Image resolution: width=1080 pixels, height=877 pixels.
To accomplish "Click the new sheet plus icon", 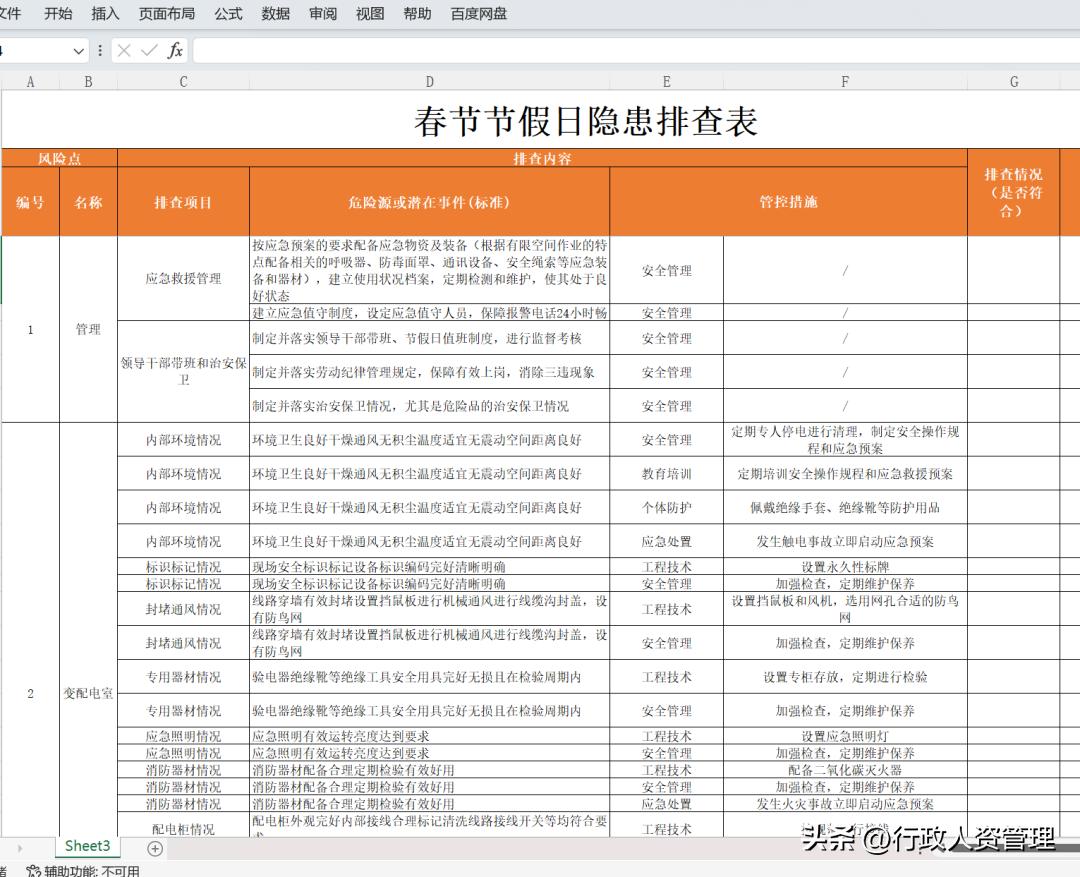I will pos(155,847).
